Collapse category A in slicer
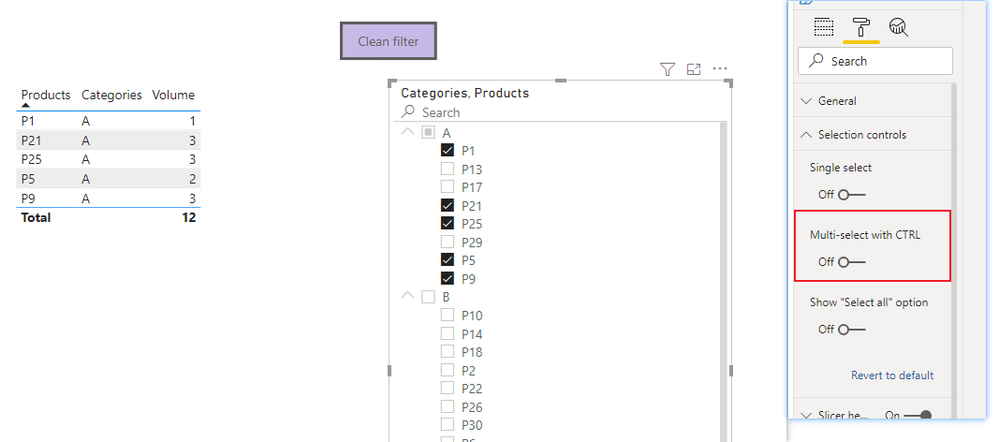Image resolution: width=999 pixels, height=442 pixels. click(407, 132)
